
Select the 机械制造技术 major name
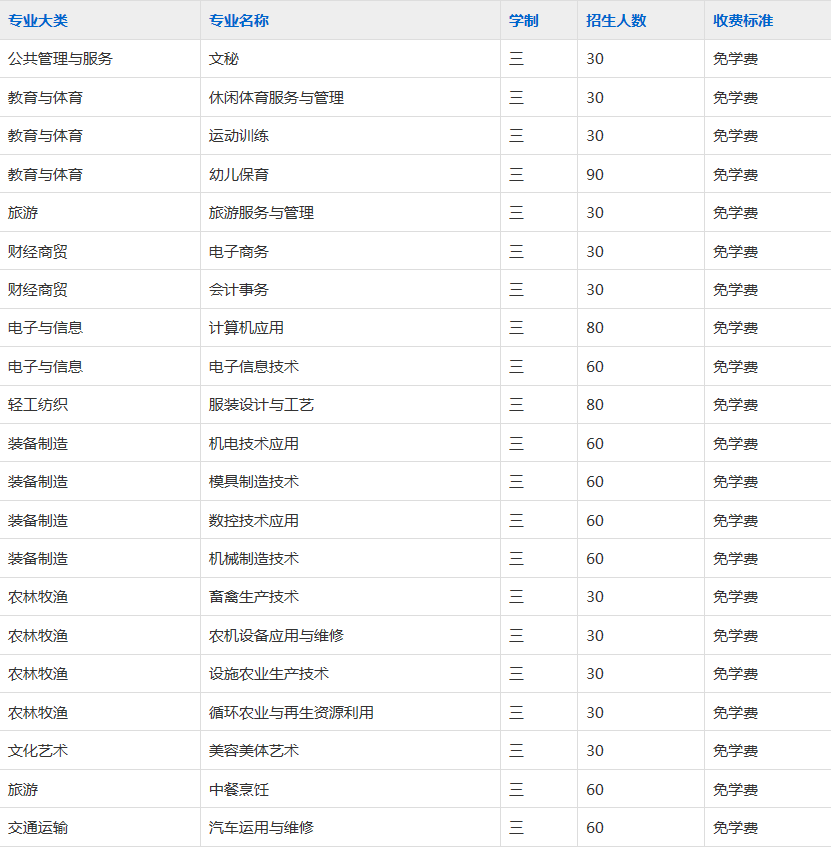[254, 559]
